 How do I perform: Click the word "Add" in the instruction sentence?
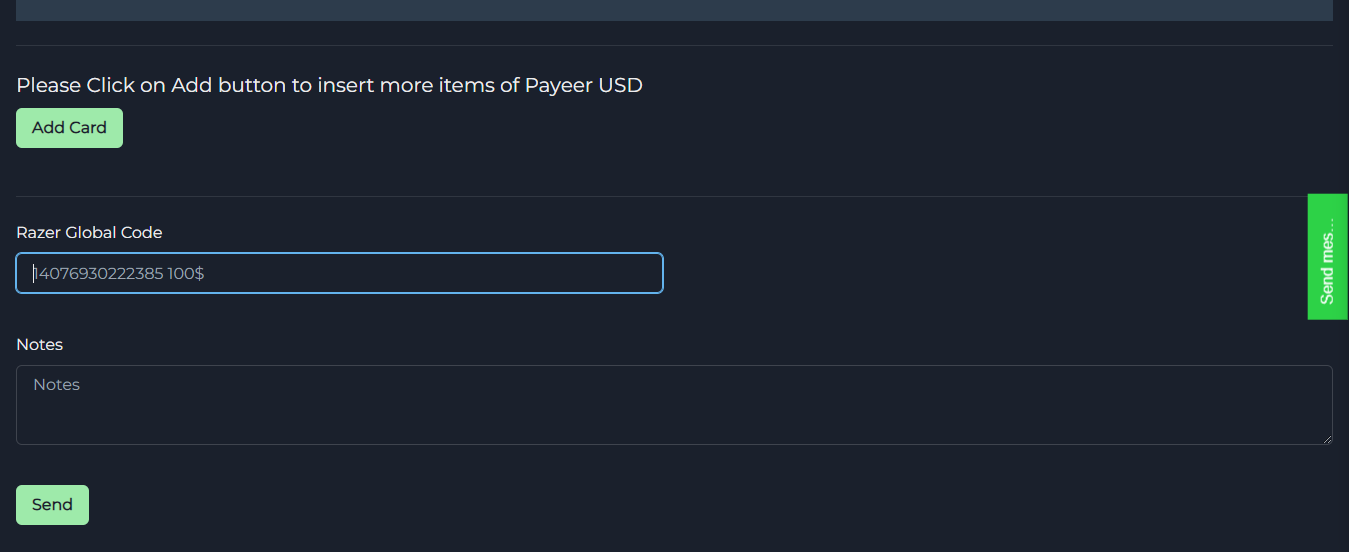point(192,85)
